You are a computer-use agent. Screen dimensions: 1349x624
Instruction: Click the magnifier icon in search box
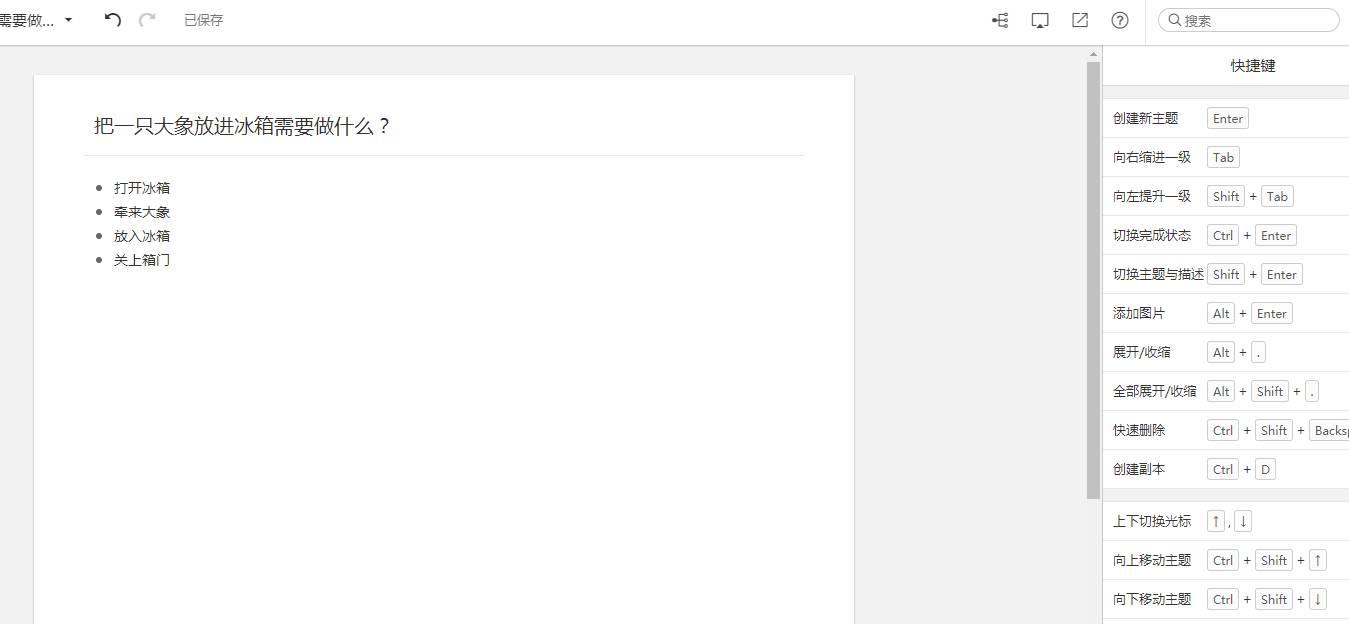coord(1175,20)
